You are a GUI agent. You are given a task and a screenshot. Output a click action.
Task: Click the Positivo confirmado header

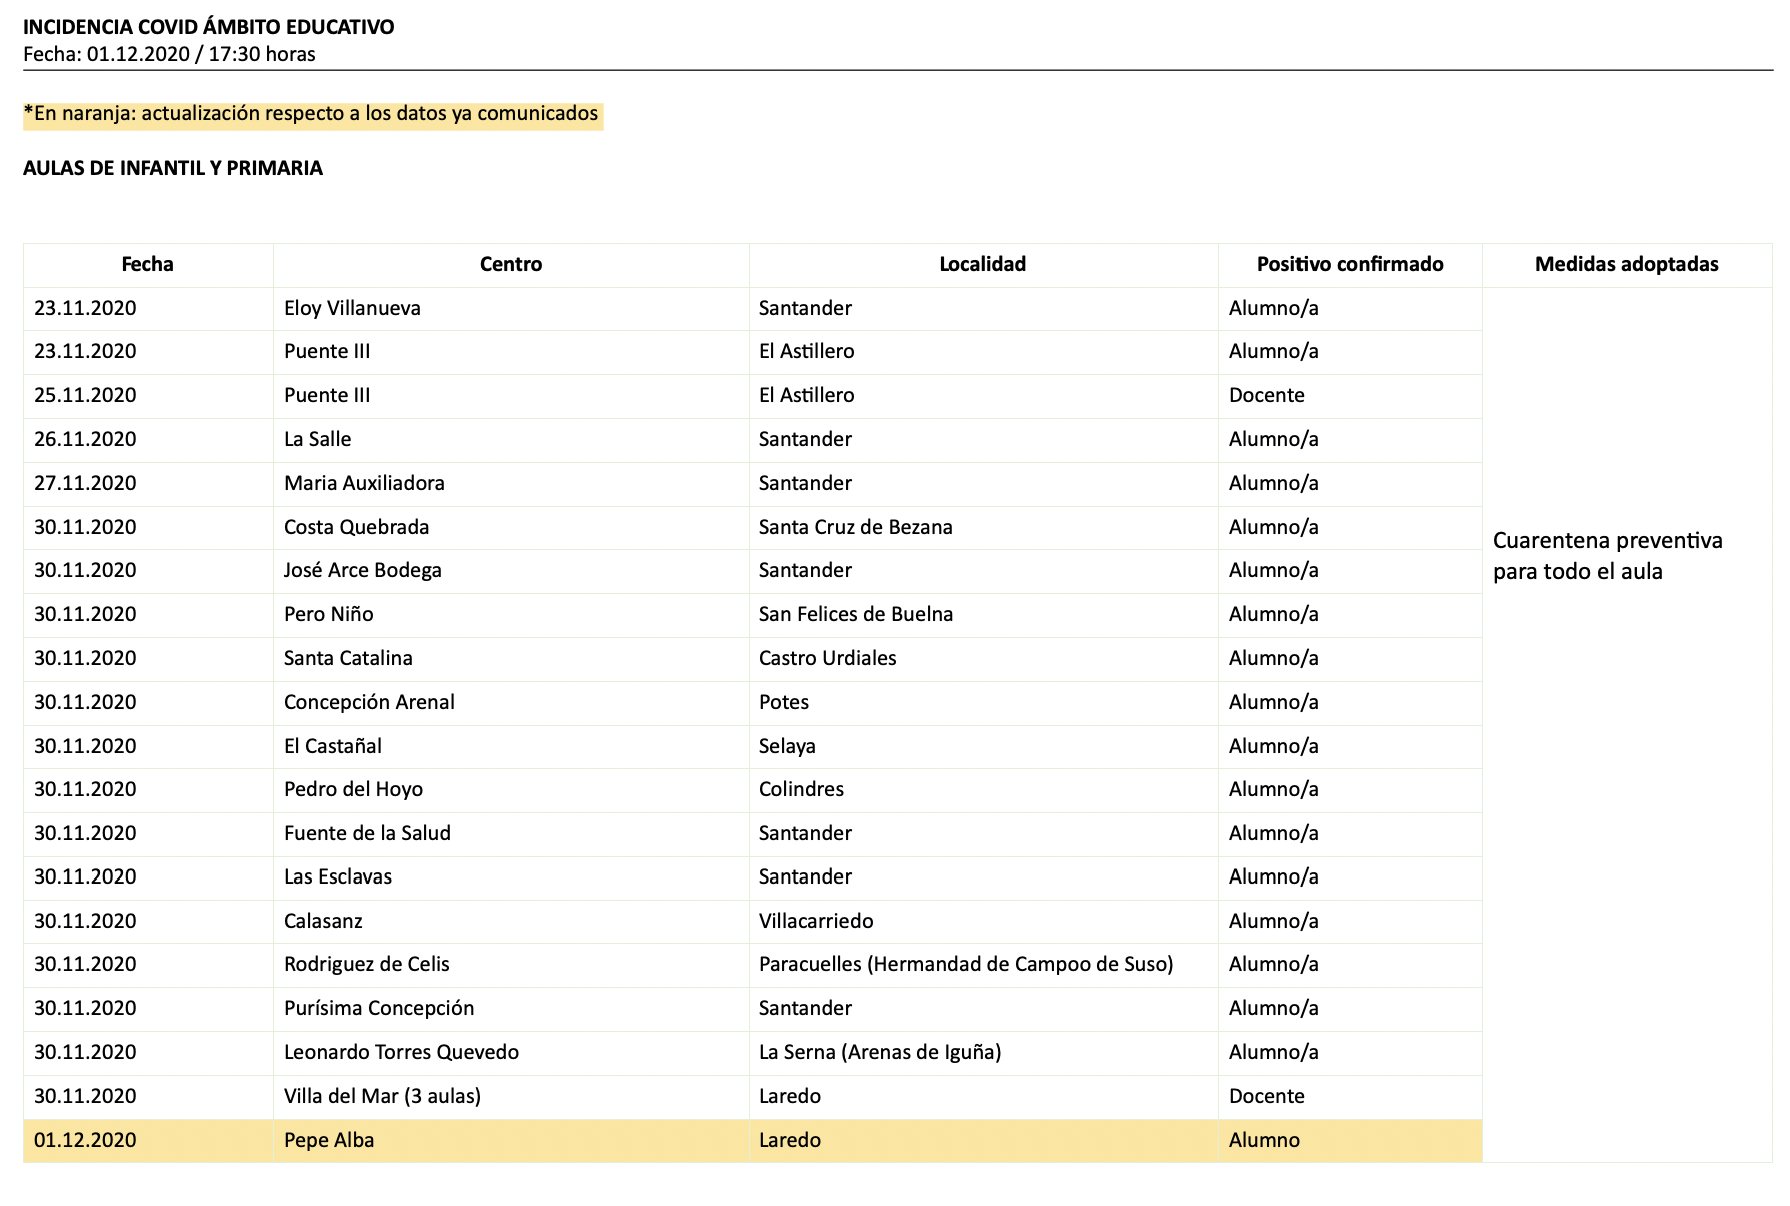(1349, 264)
